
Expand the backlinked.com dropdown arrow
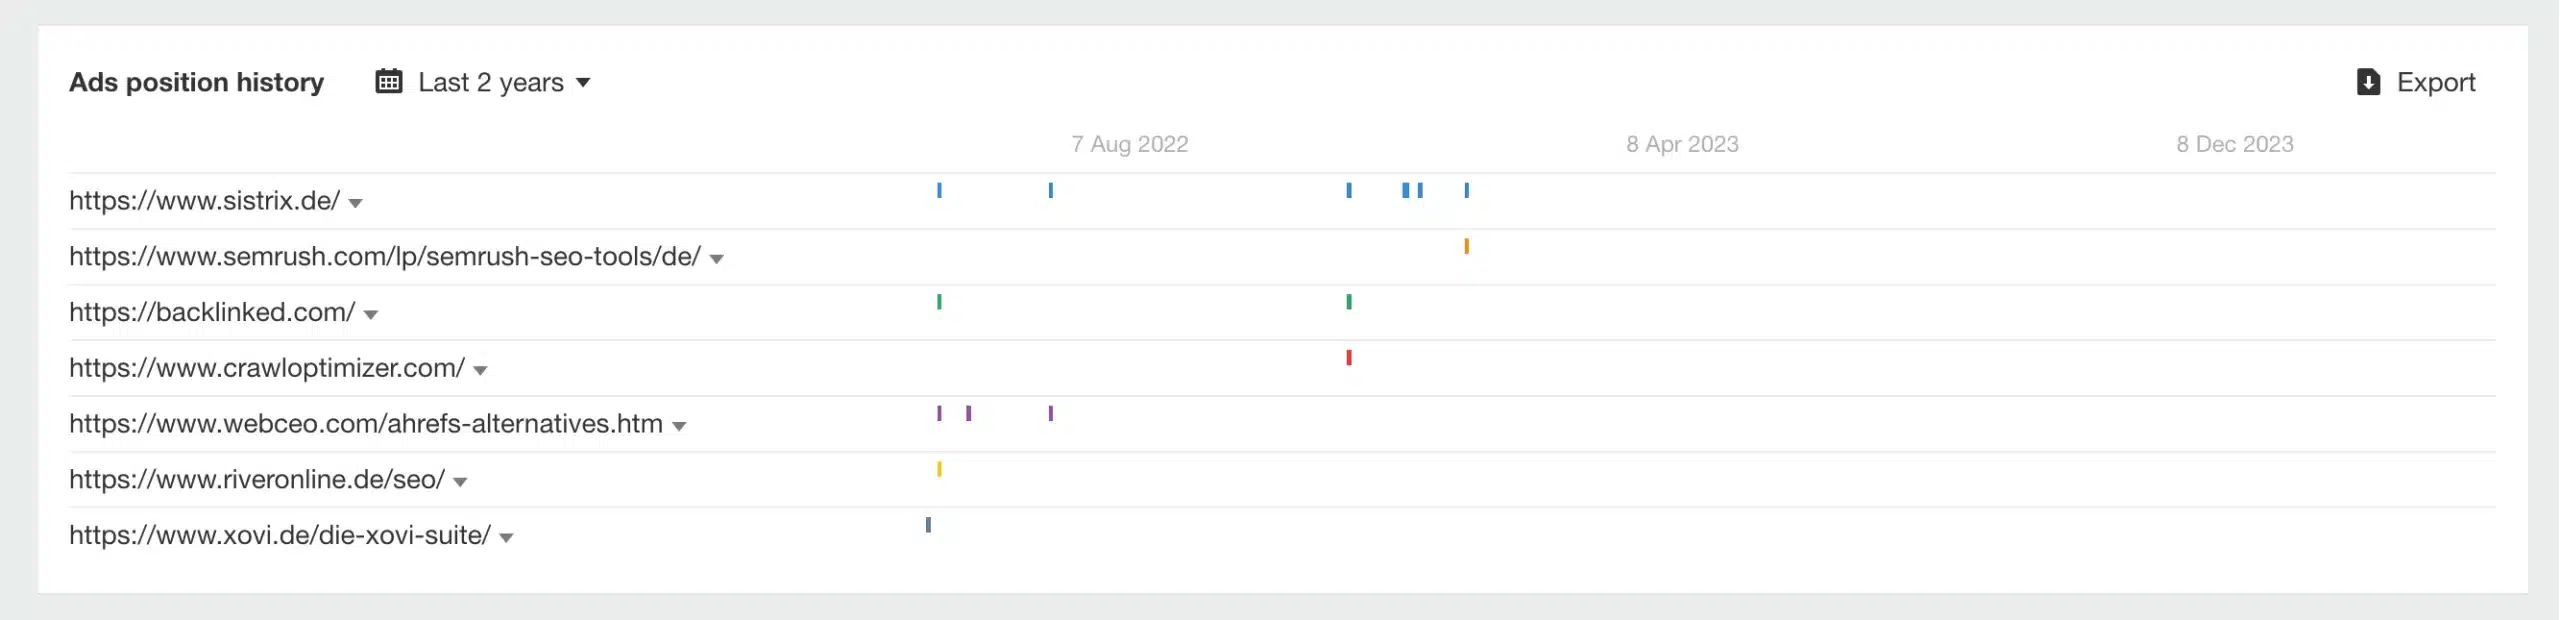click(371, 315)
